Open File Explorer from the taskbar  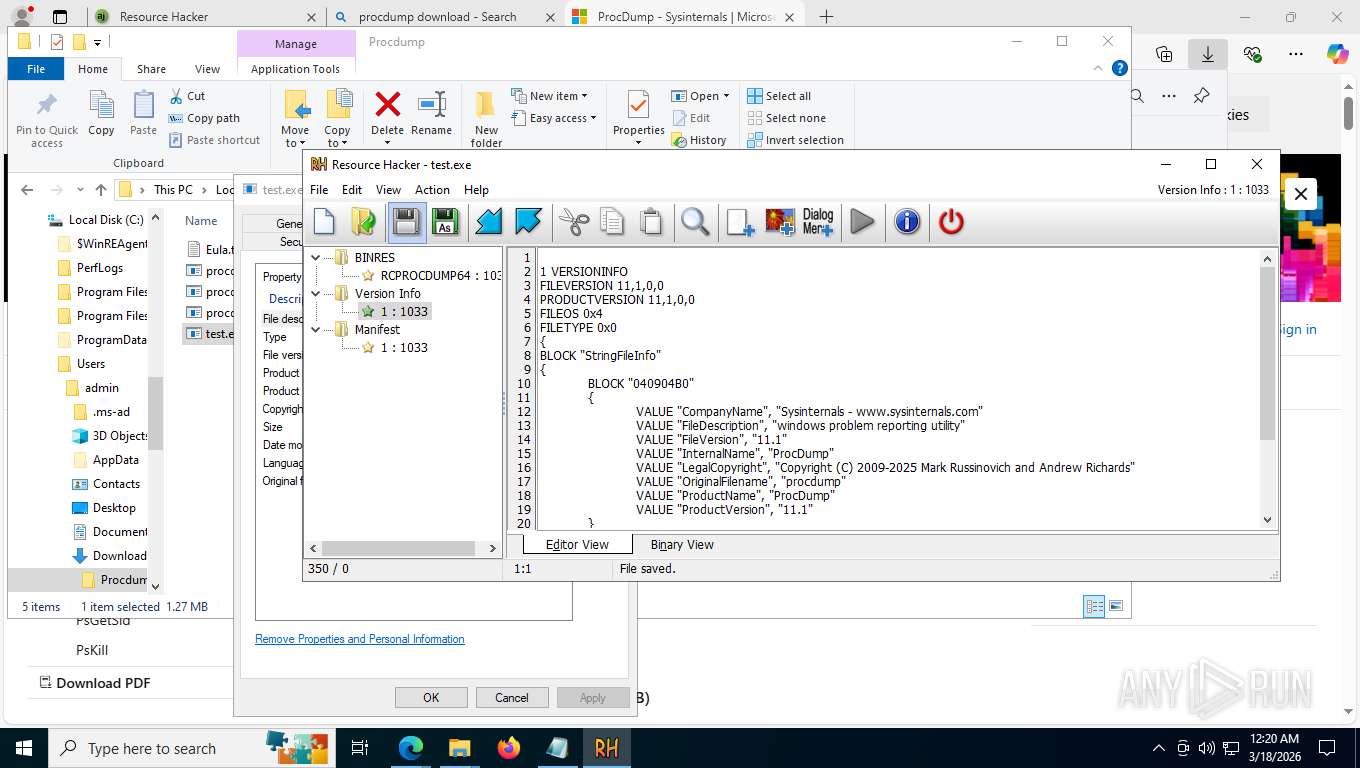tap(459, 748)
